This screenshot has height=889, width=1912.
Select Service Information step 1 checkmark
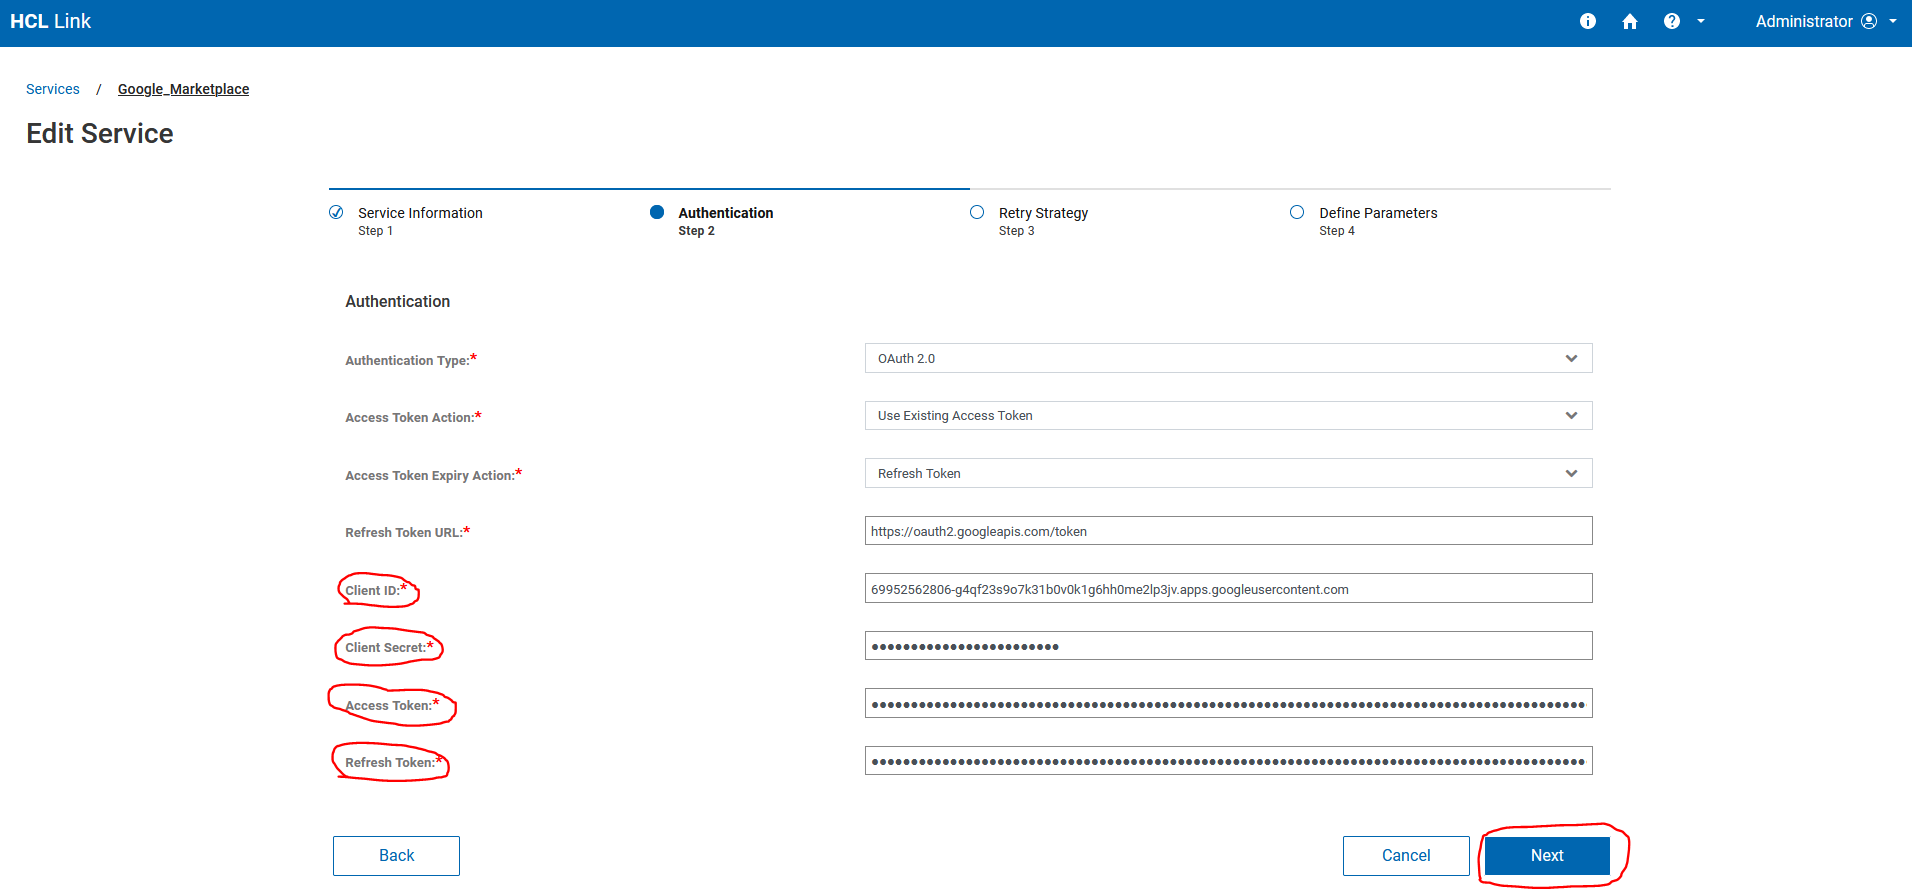(x=336, y=212)
